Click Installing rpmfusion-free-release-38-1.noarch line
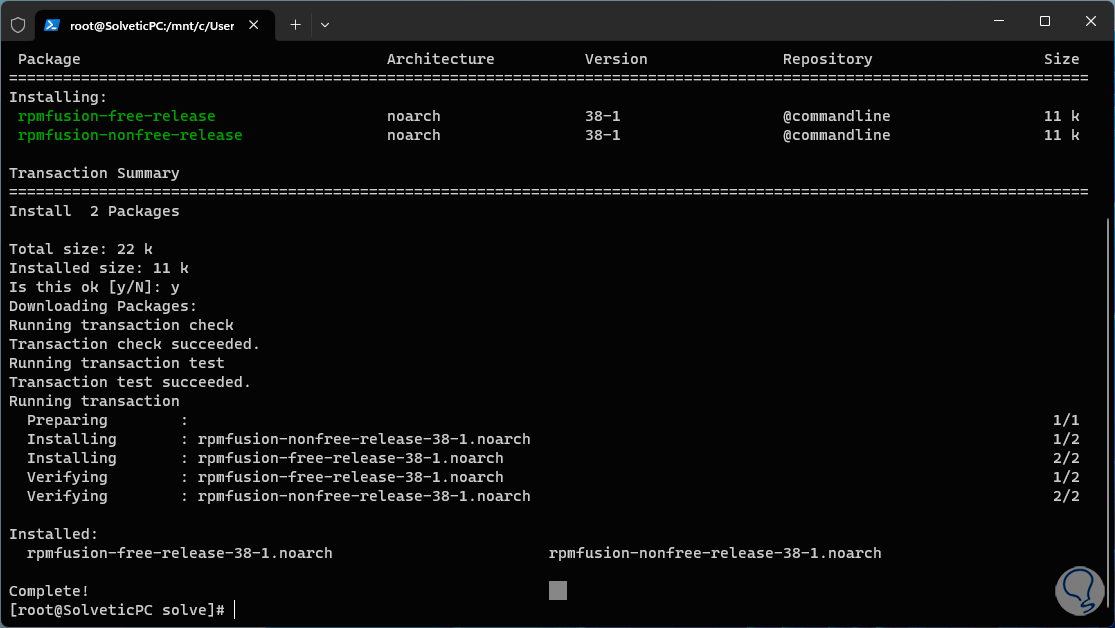1115x628 pixels. pos(553,459)
